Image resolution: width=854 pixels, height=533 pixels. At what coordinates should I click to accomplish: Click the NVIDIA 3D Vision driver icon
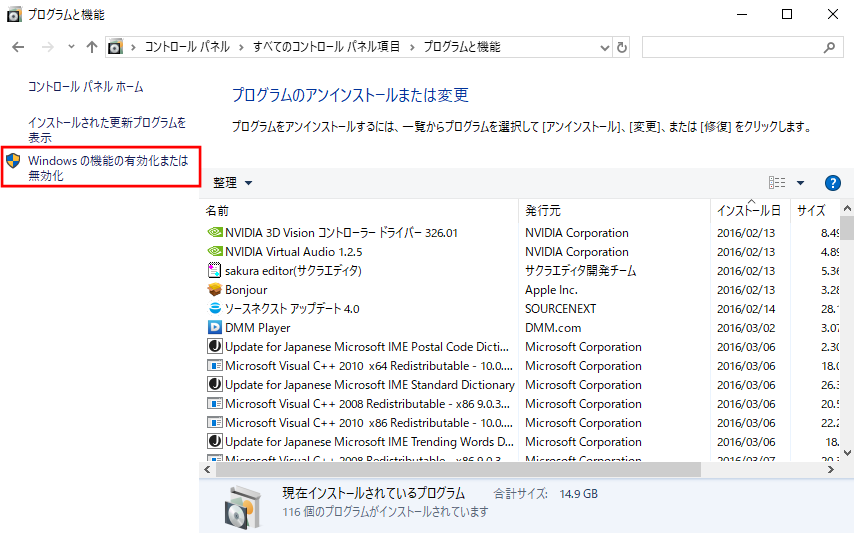click(x=215, y=232)
